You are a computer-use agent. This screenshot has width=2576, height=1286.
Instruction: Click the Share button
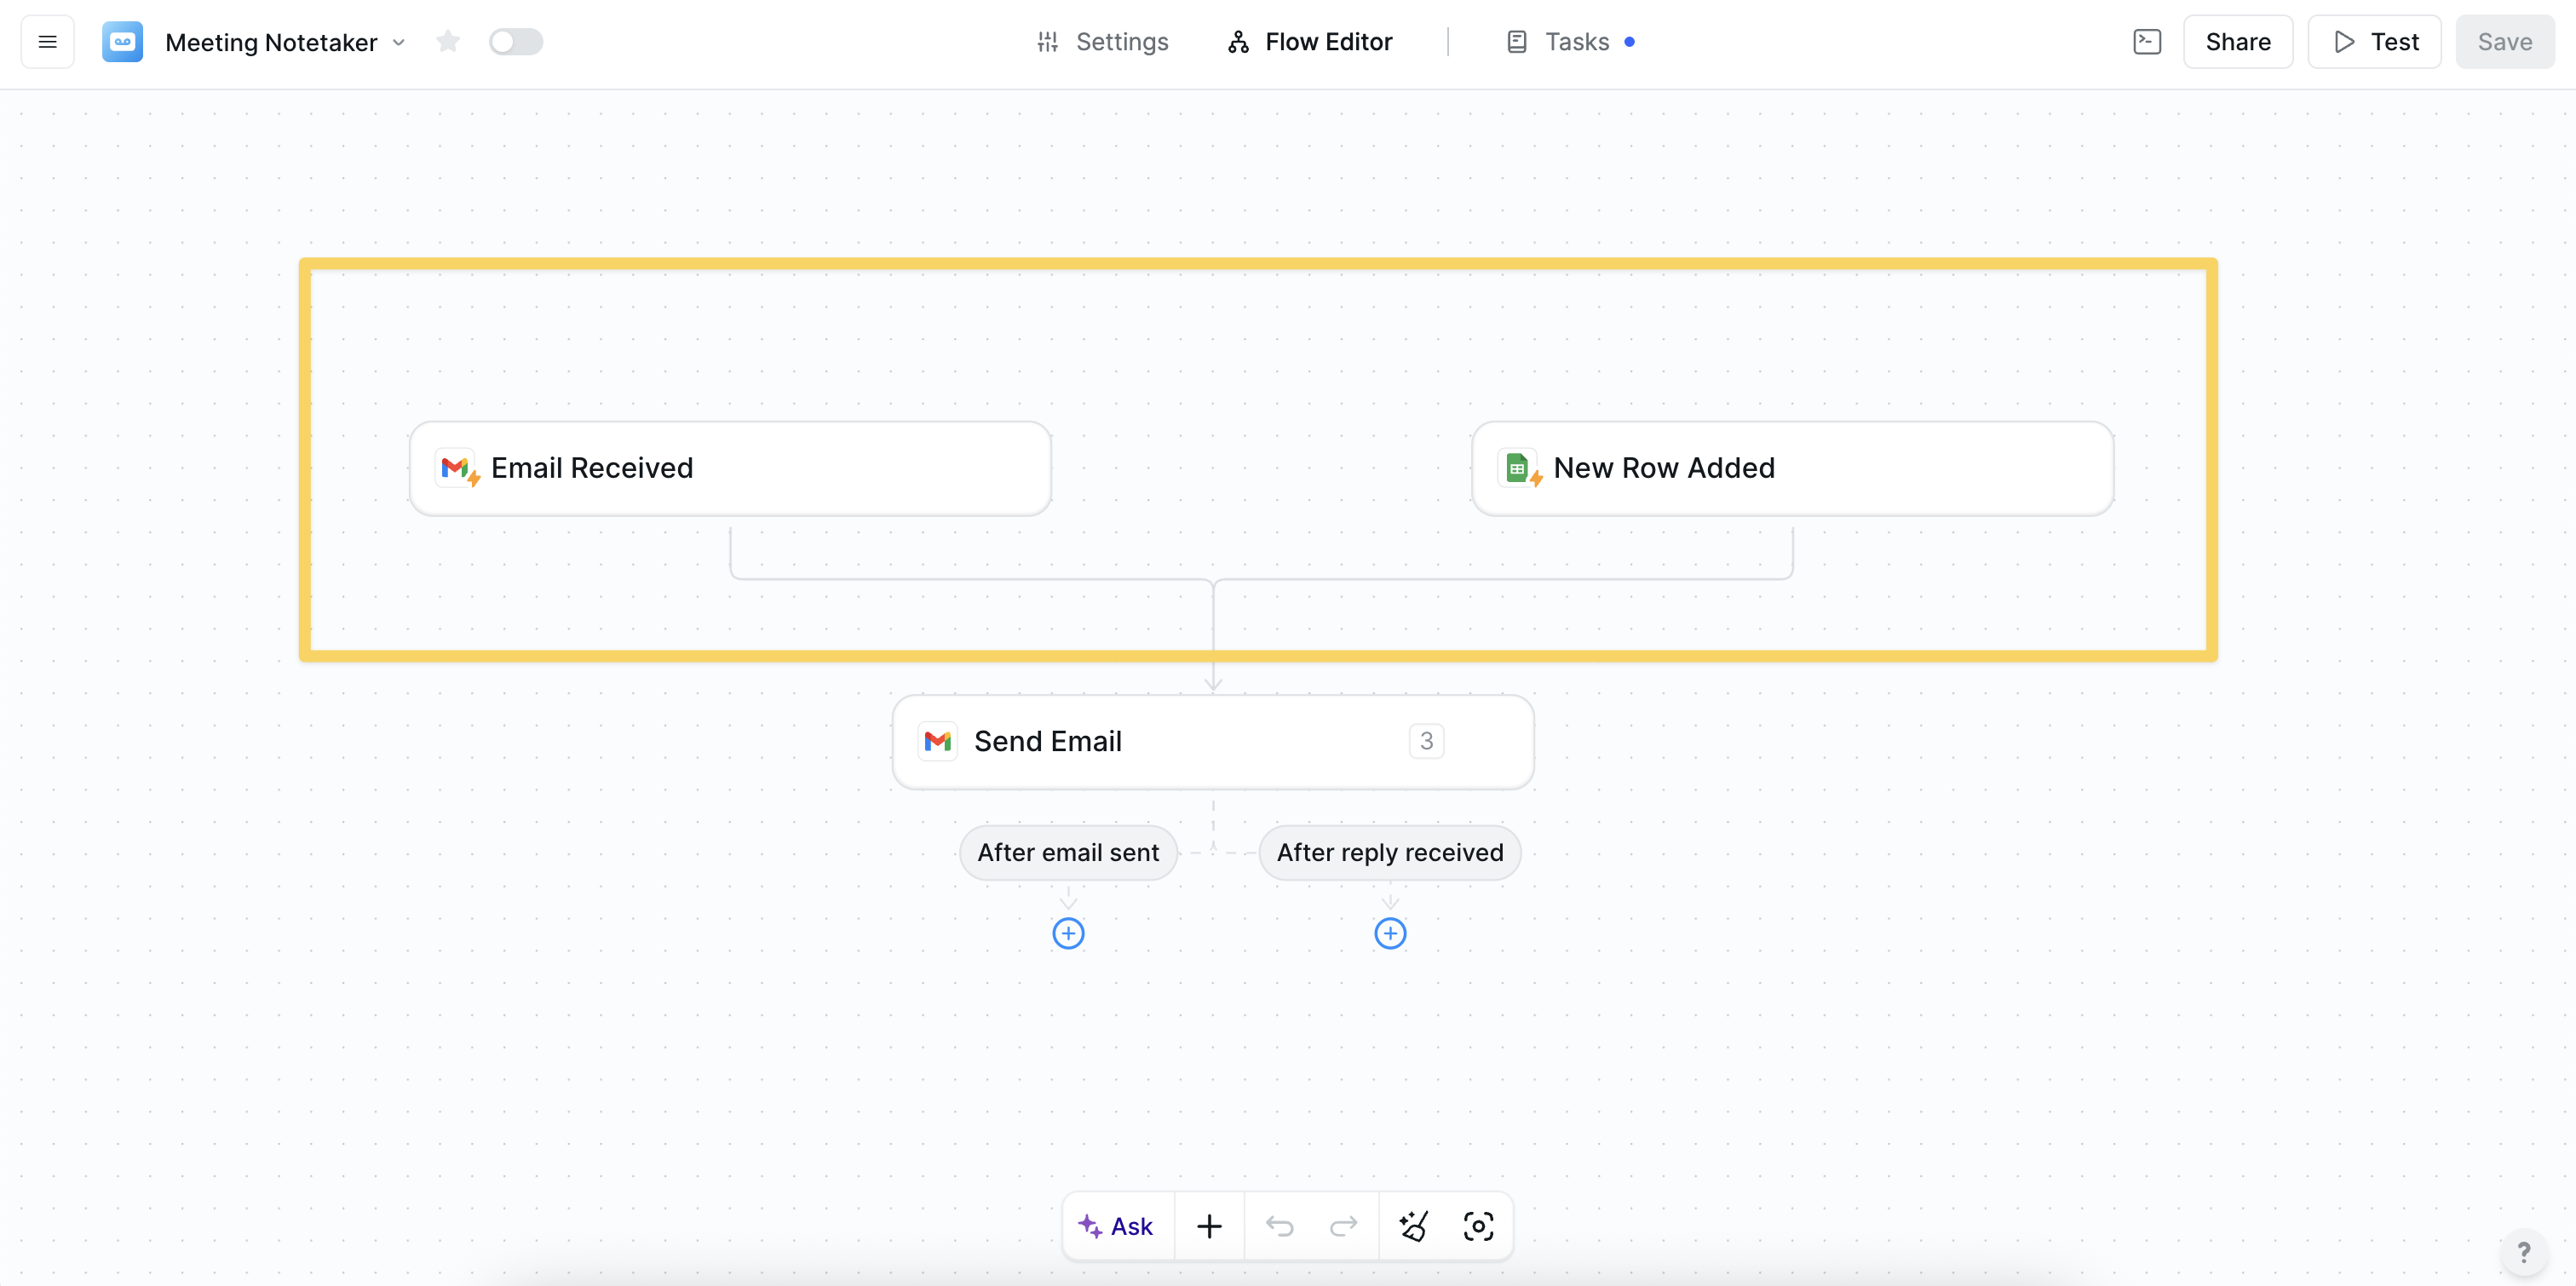pos(2237,41)
